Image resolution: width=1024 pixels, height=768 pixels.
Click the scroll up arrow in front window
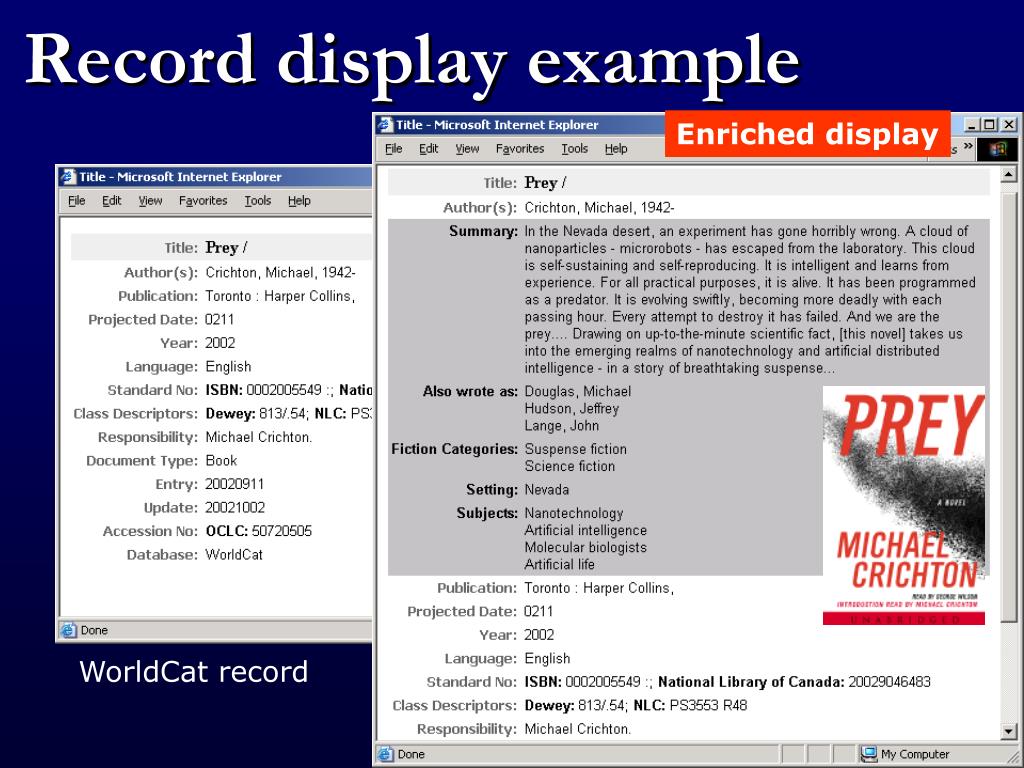point(1009,175)
